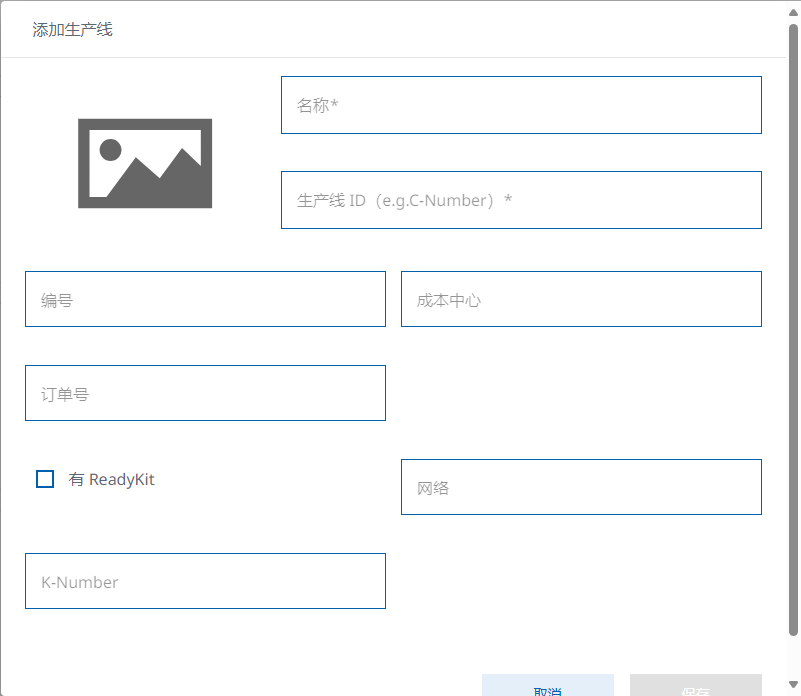Click the image placeholder icon to upload a picture
Screen dimensions: 801x696
[x=145, y=163]
